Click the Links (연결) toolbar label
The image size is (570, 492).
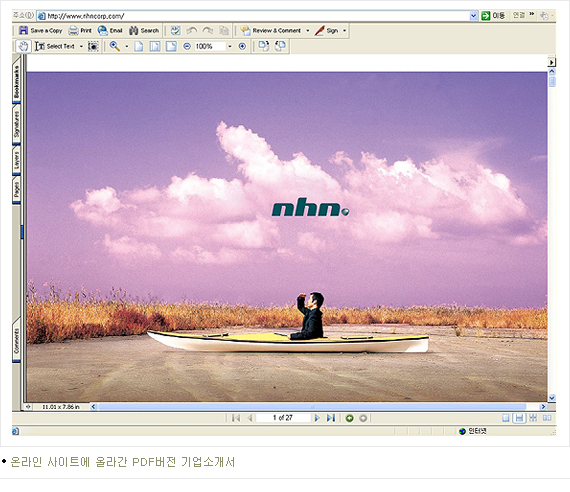tap(519, 15)
